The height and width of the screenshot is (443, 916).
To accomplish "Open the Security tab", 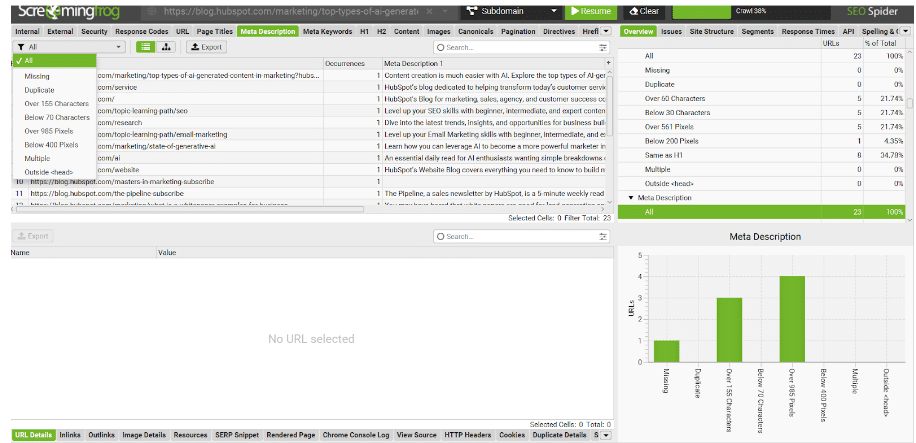I will (x=94, y=32).
